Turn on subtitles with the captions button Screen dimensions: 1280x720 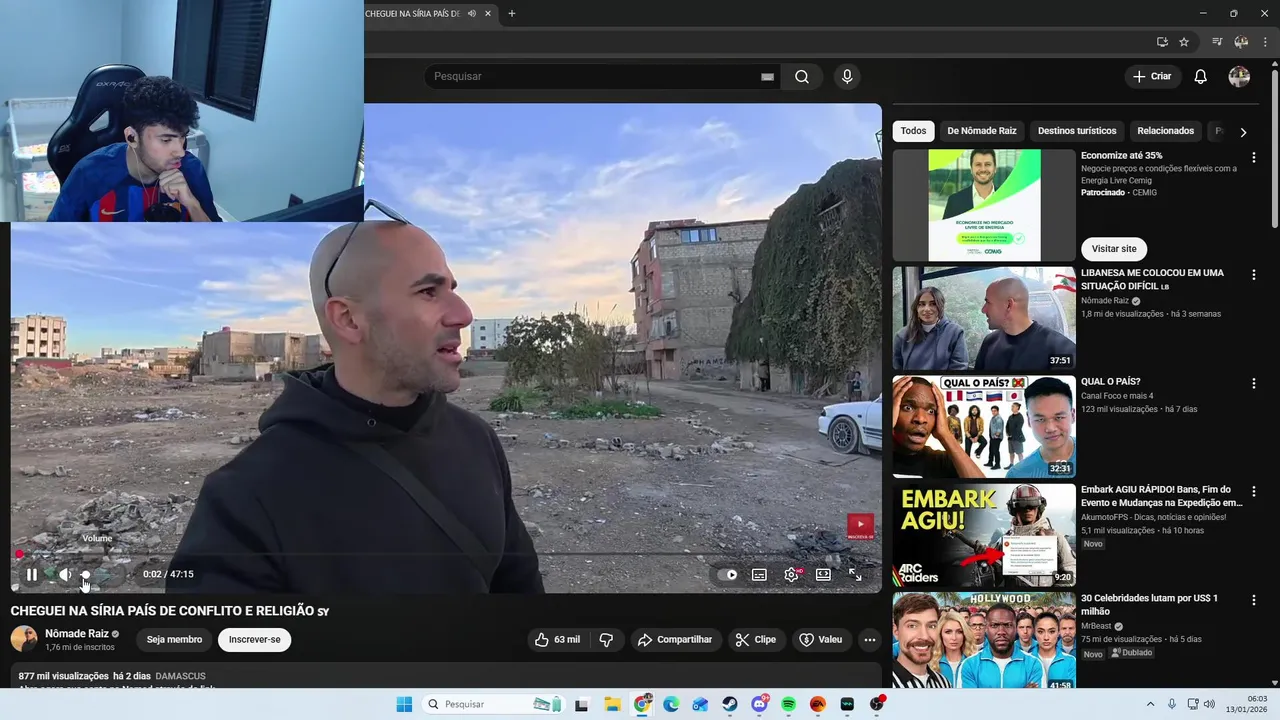pos(759,575)
